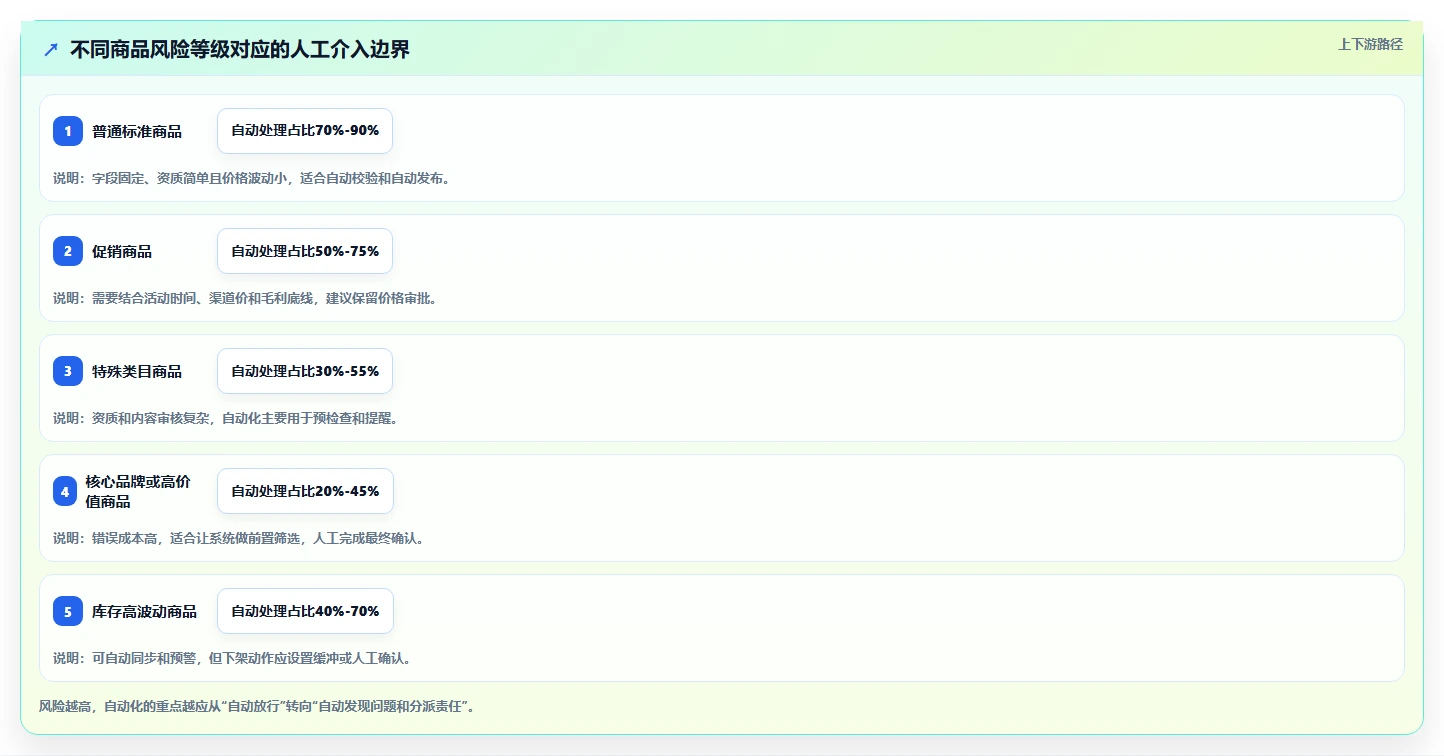The image size is (1444, 756).
Task: Click the 上下游路径 label
Action: coord(1370,44)
